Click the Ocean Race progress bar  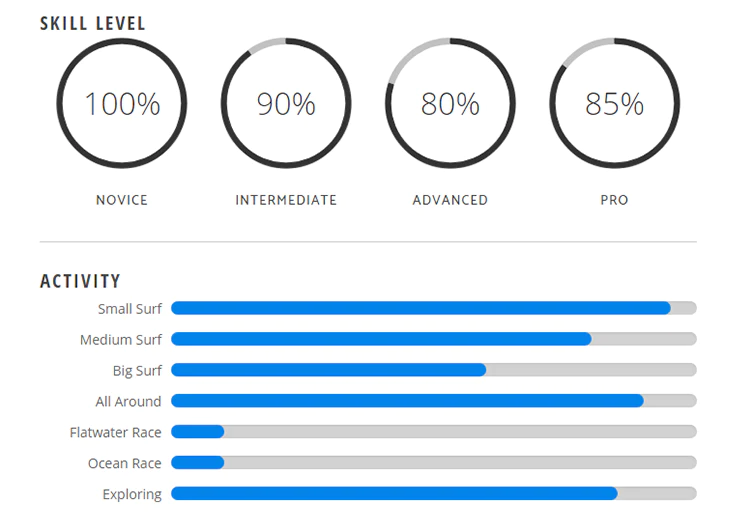pyautogui.click(x=434, y=462)
